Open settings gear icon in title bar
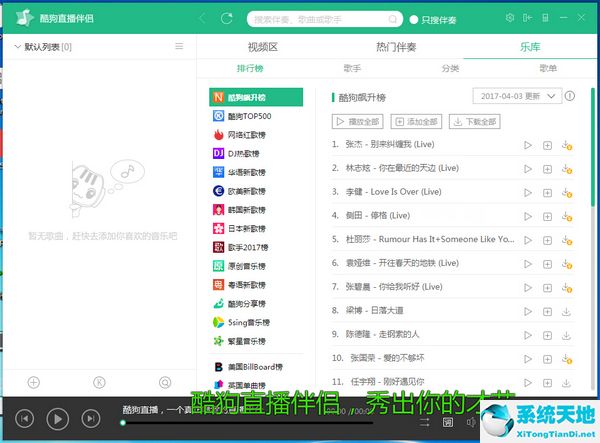This screenshot has height=443, width=600. click(510, 18)
